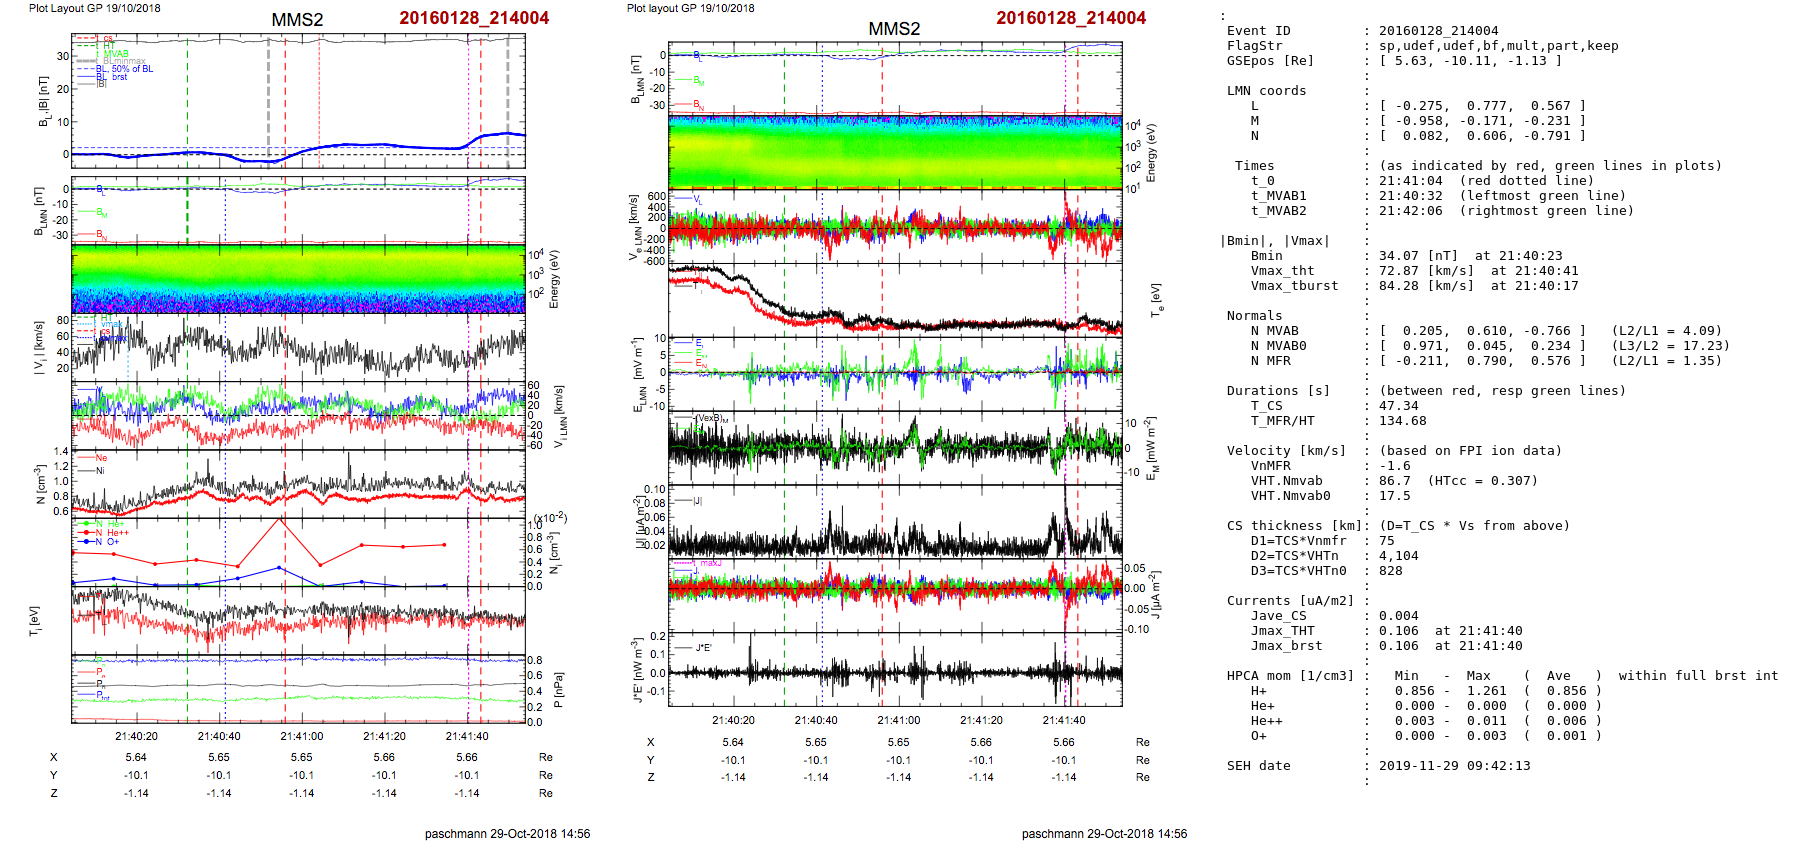Click the left 'Plot Layout GP 19/10/2018' header
The height and width of the screenshot is (841, 1804).
coord(94,8)
